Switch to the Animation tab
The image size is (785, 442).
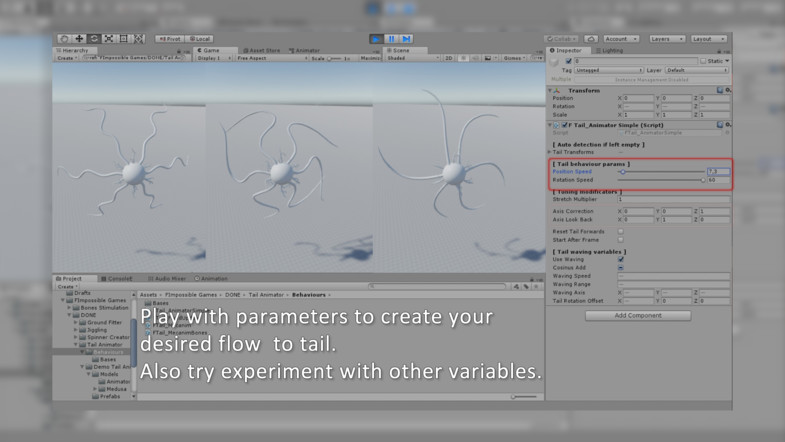pyautogui.click(x=211, y=278)
